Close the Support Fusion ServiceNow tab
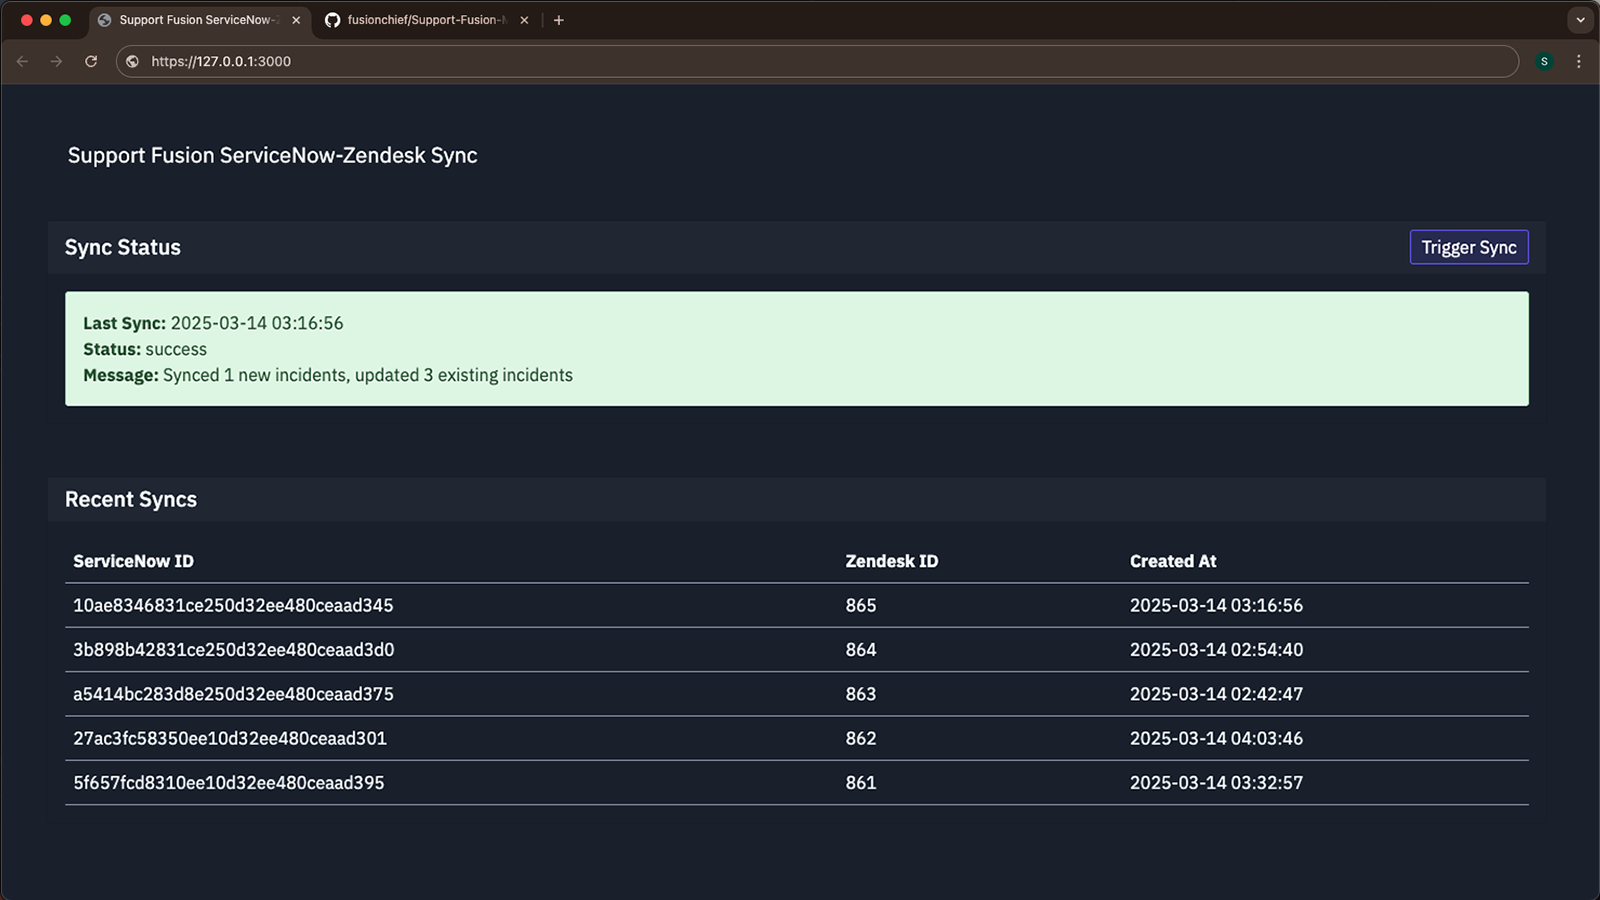 tap(296, 20)
